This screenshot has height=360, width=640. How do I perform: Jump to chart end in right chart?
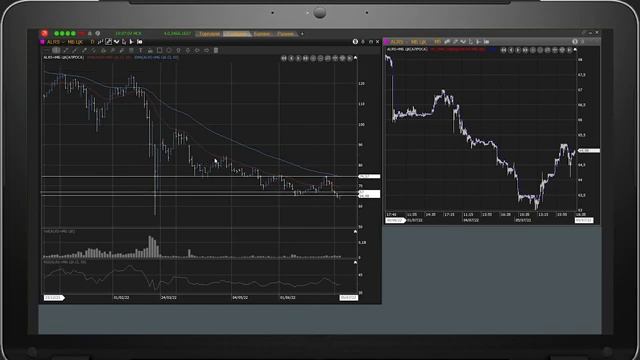[x=526, y=50]
